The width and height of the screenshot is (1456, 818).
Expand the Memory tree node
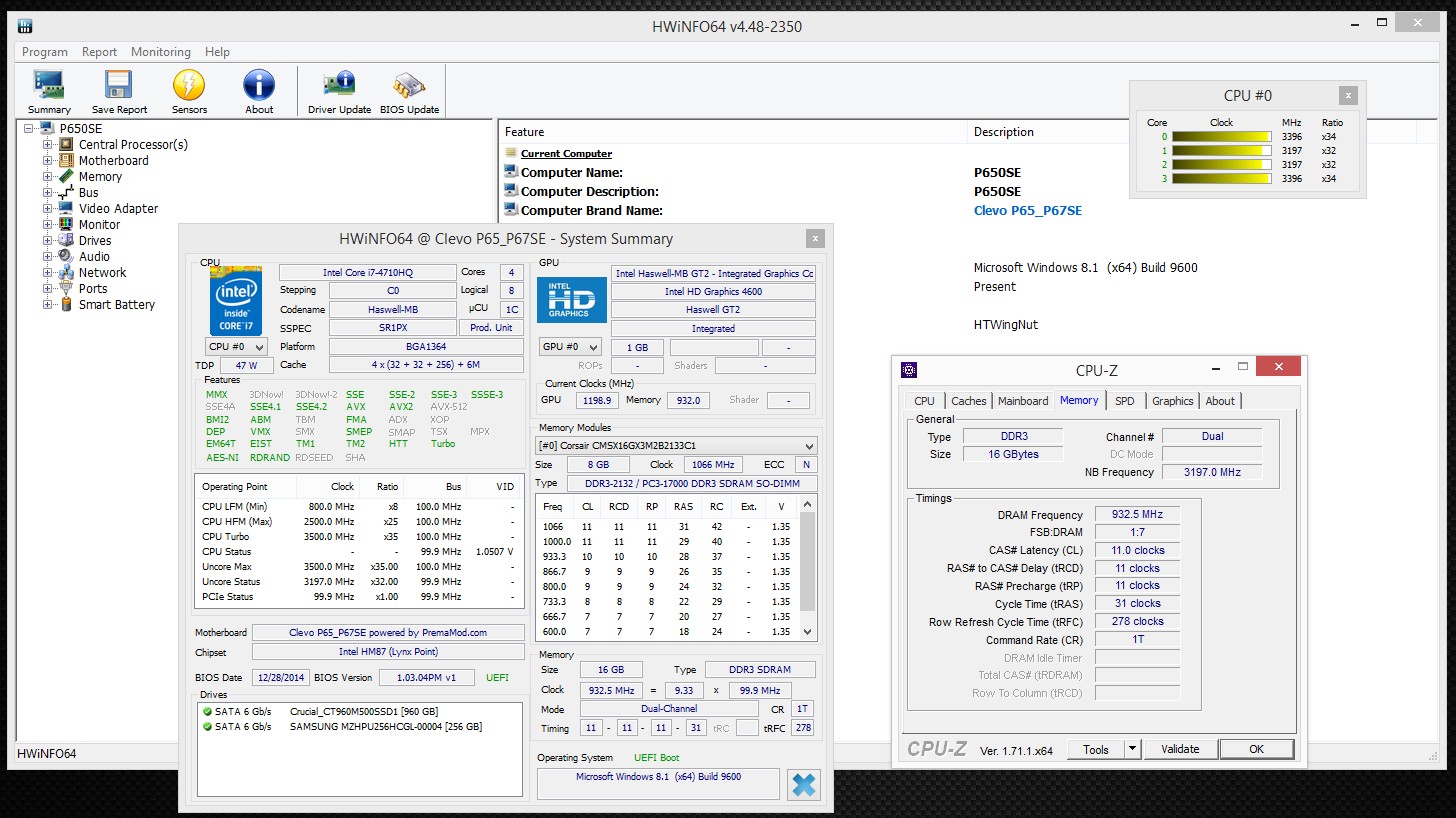pos(47,176)
